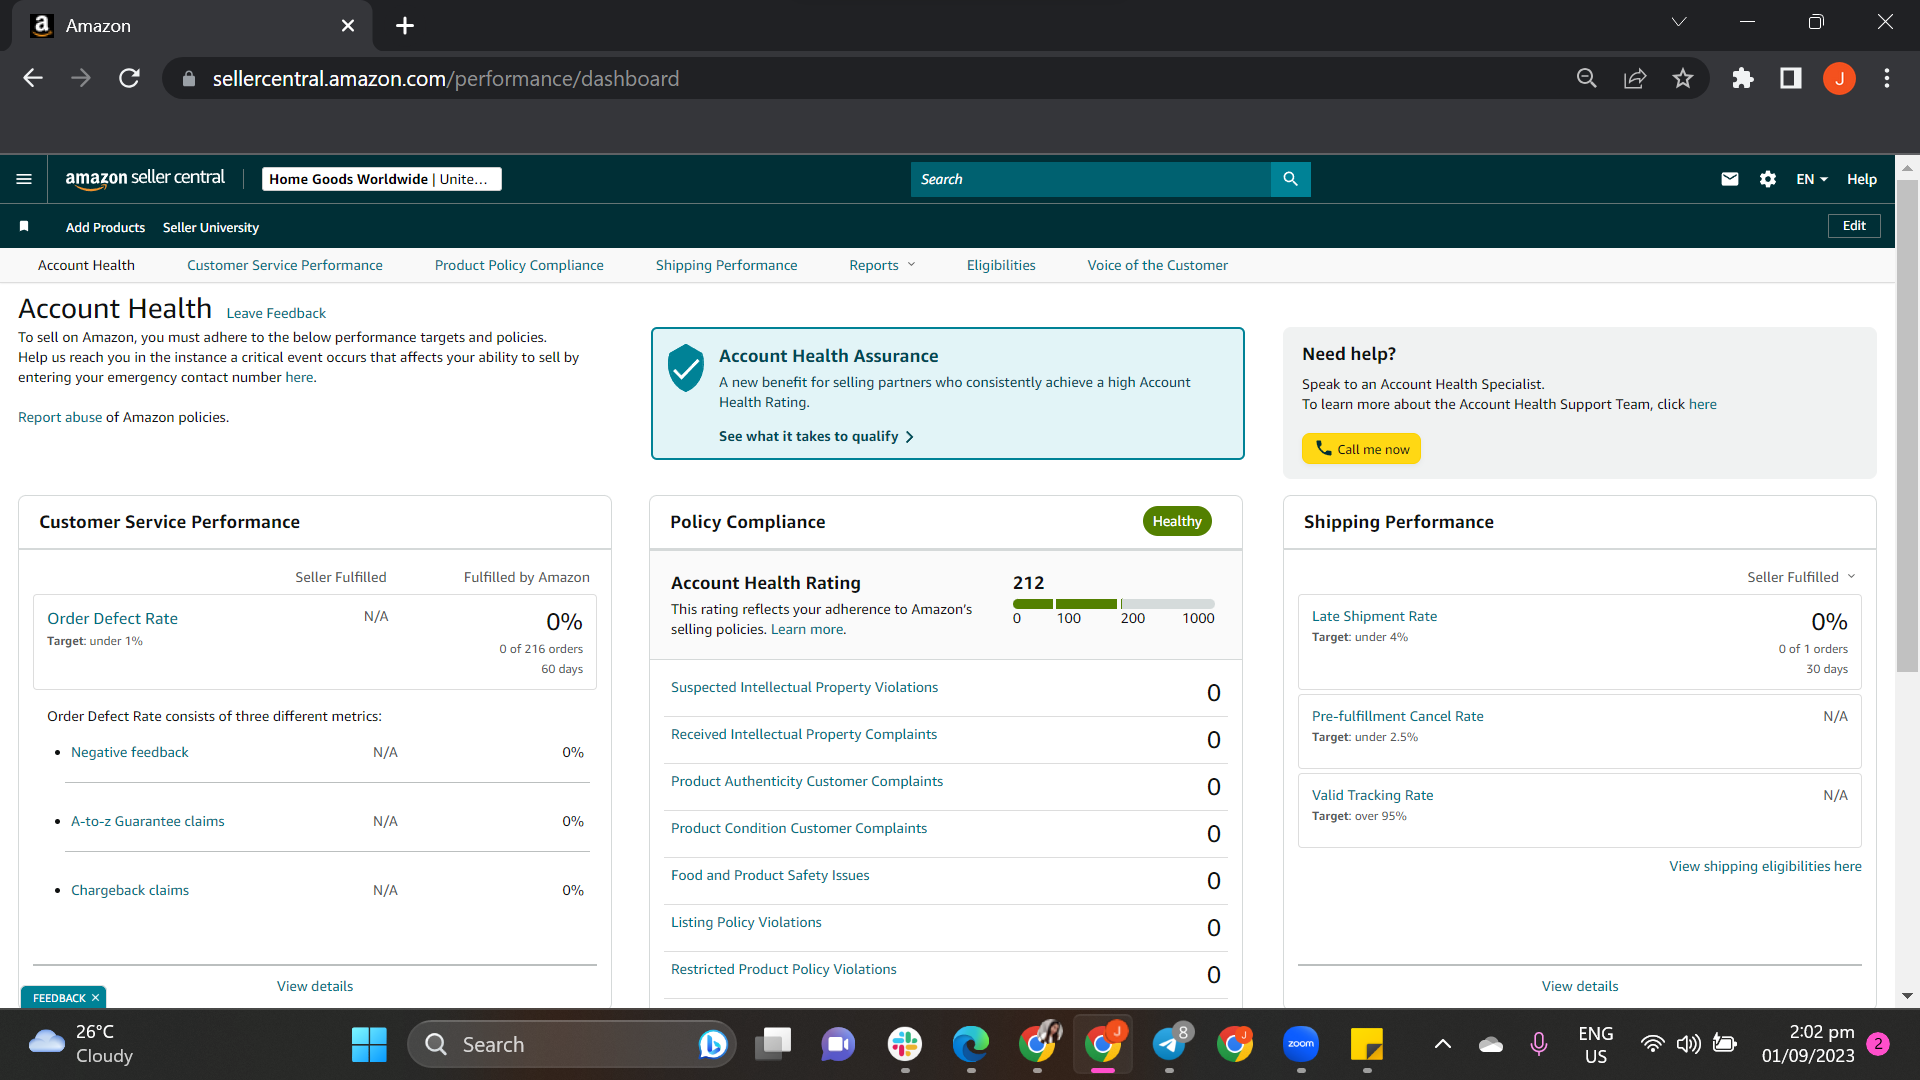Open the Report abuse link

click(x=60, y=417)
